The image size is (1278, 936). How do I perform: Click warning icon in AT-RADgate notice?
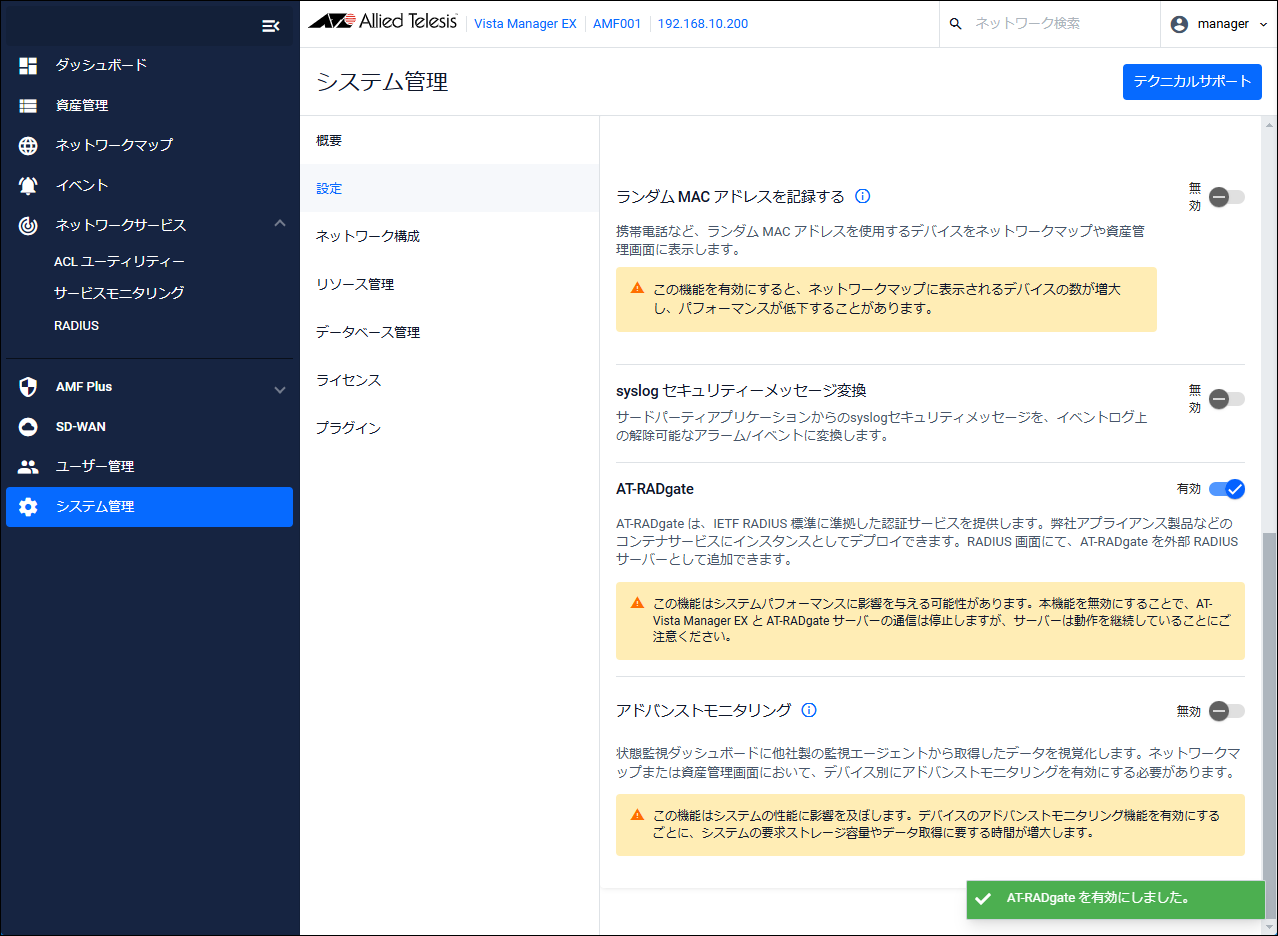pyautogui.click(x=637, y=603)
